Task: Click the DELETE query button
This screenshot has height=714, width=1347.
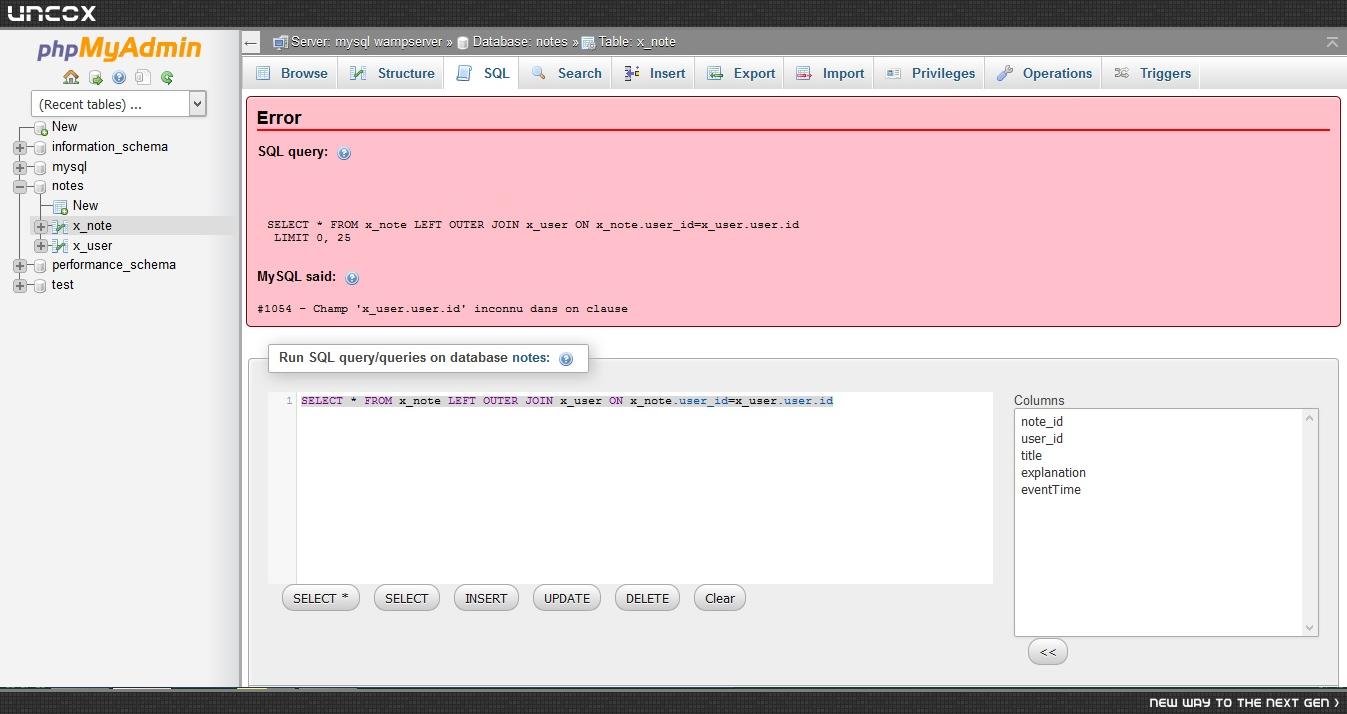Action: 647,598
